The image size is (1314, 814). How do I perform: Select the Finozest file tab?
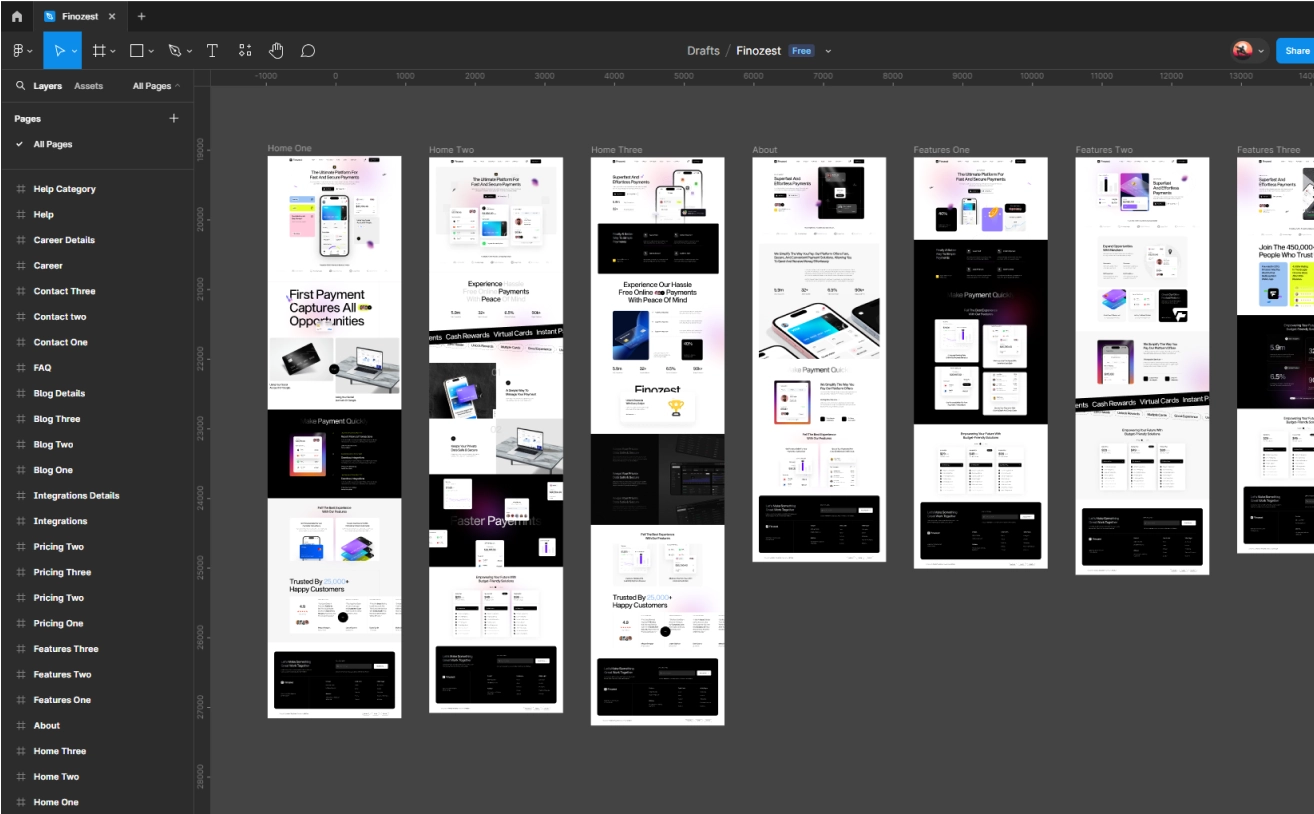(x=80, y=17)
